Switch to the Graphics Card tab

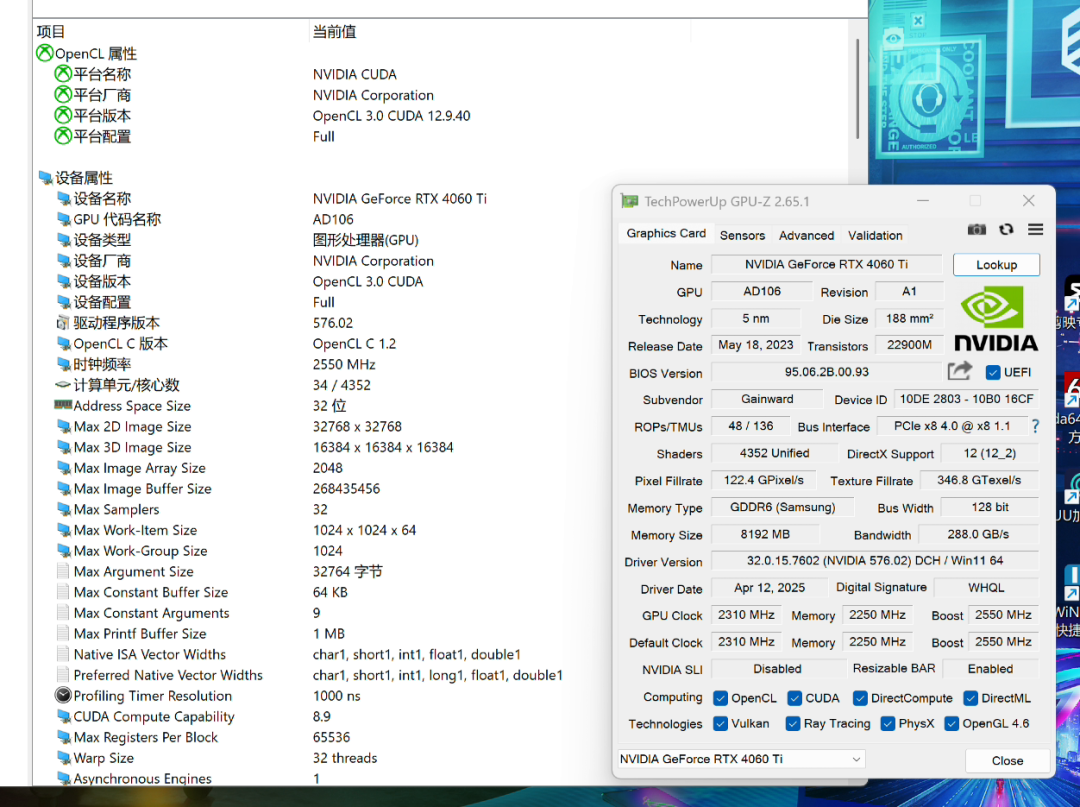point(666,233)
